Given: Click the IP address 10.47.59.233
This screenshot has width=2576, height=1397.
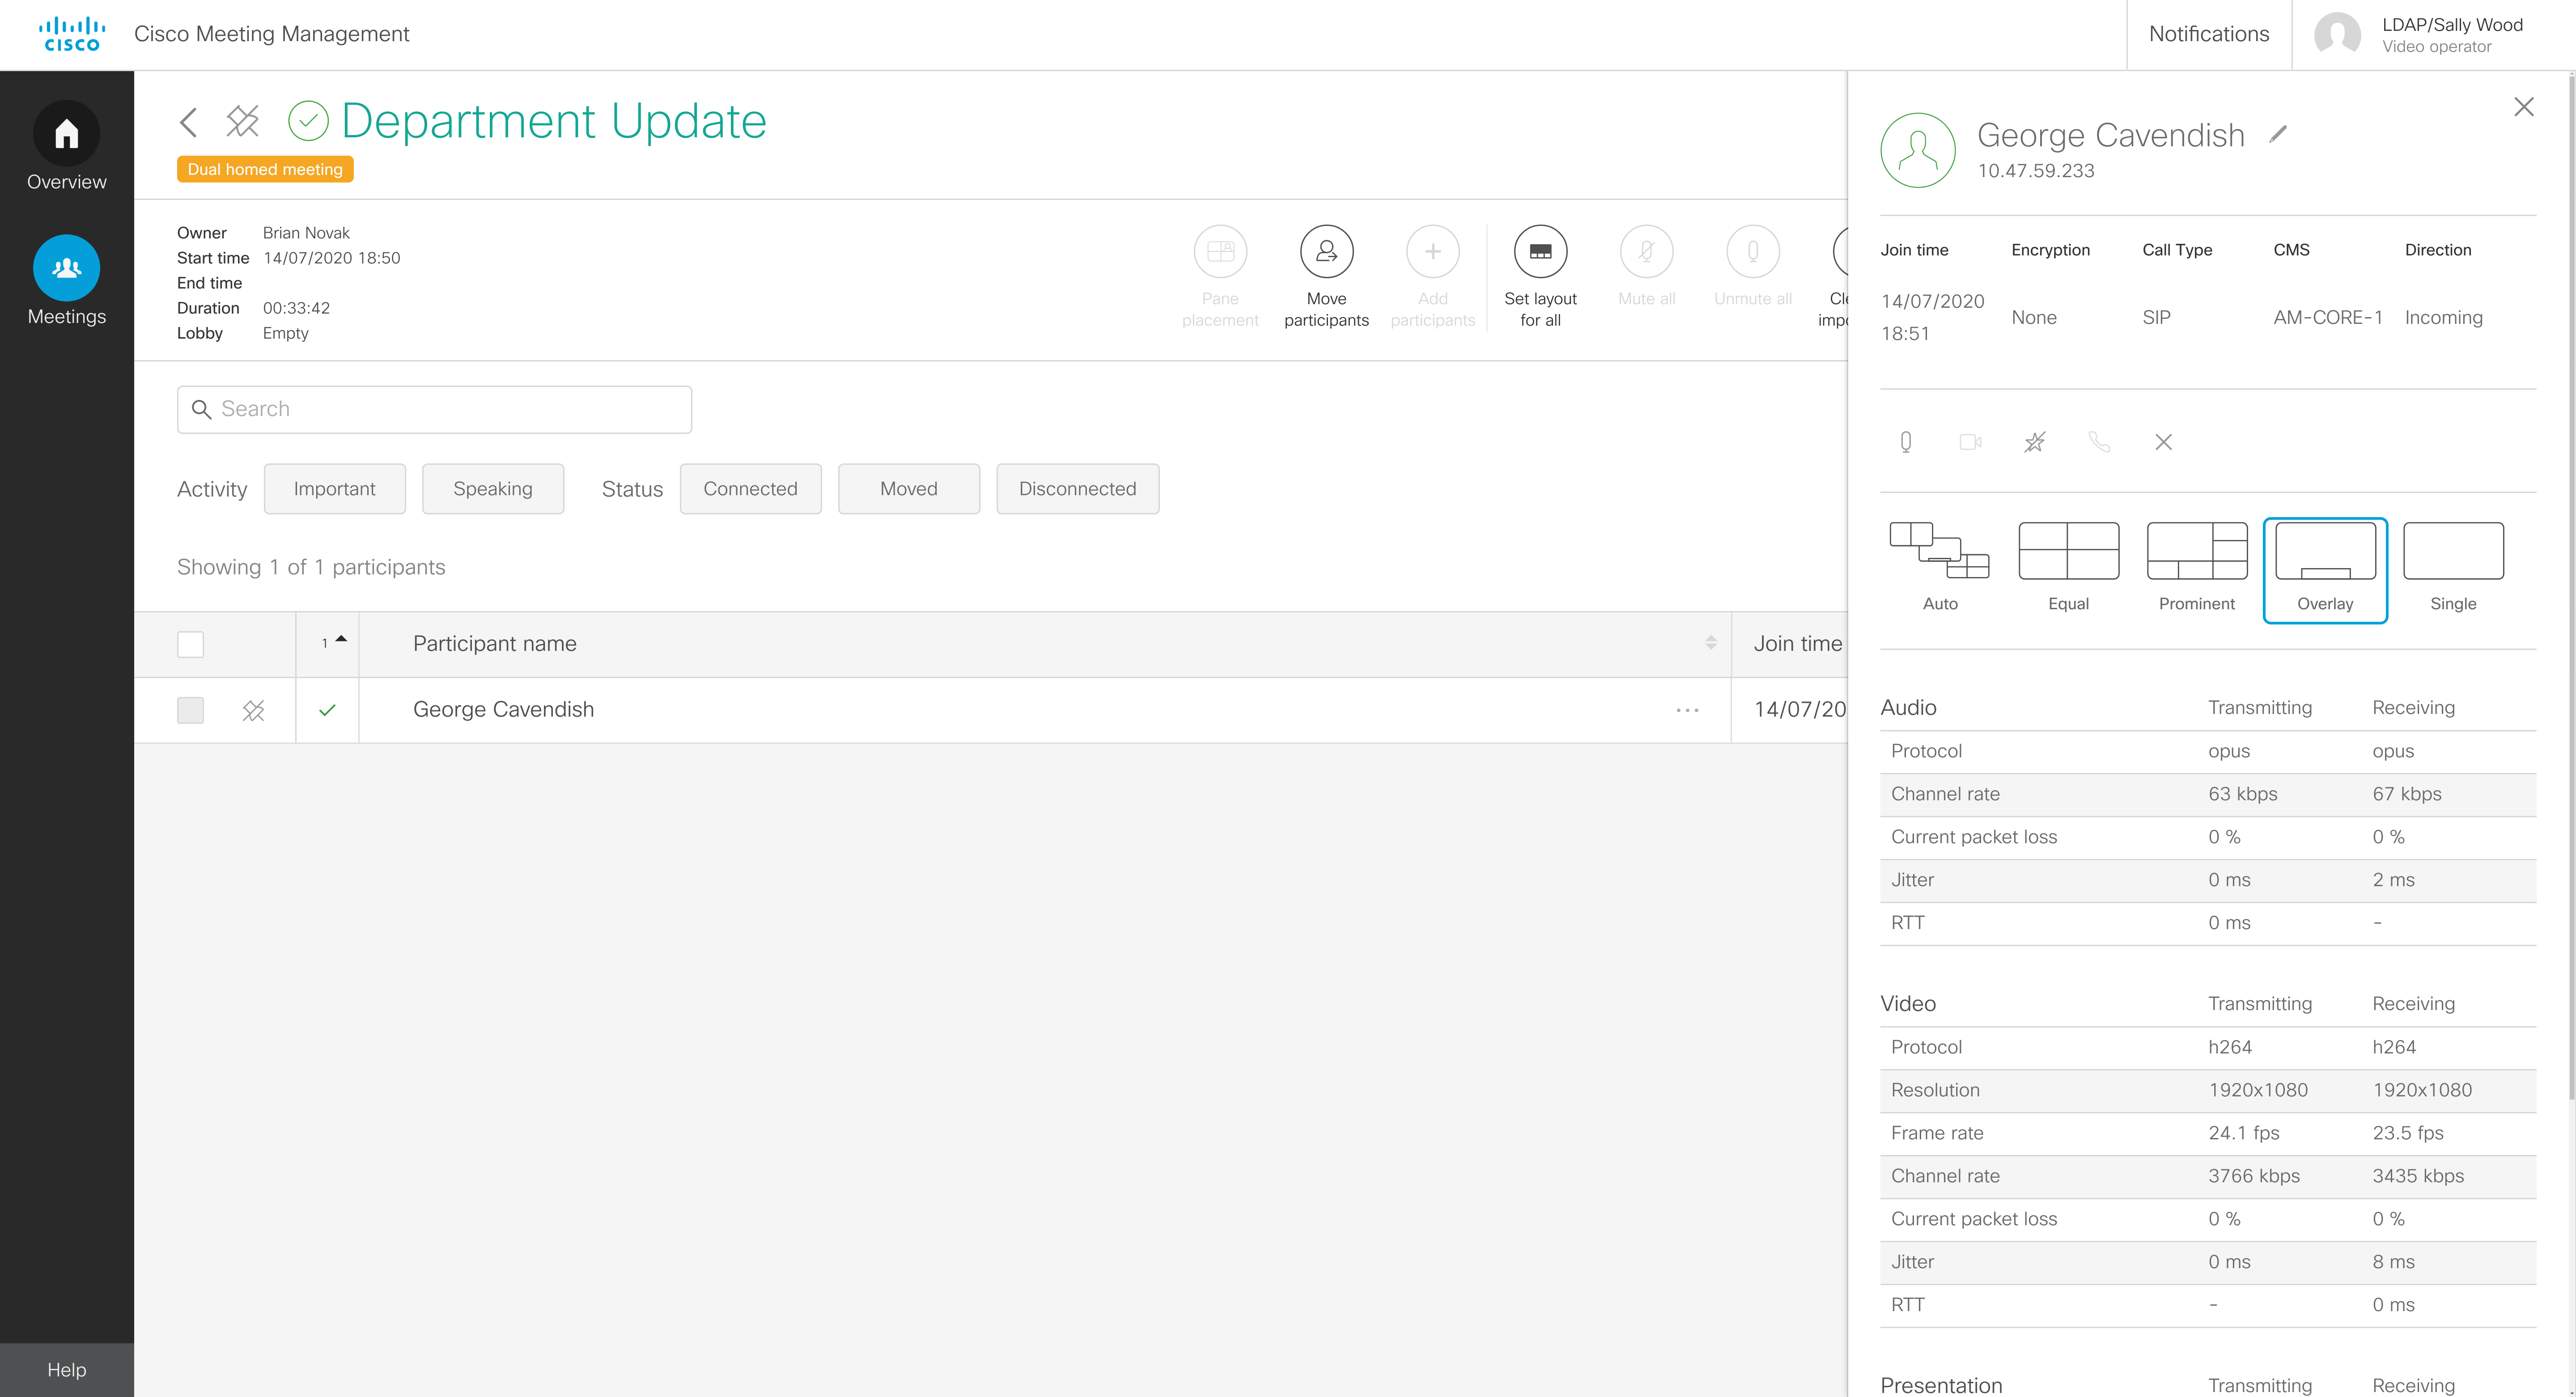Looking at the screenshot, I should pos(2035,171).
